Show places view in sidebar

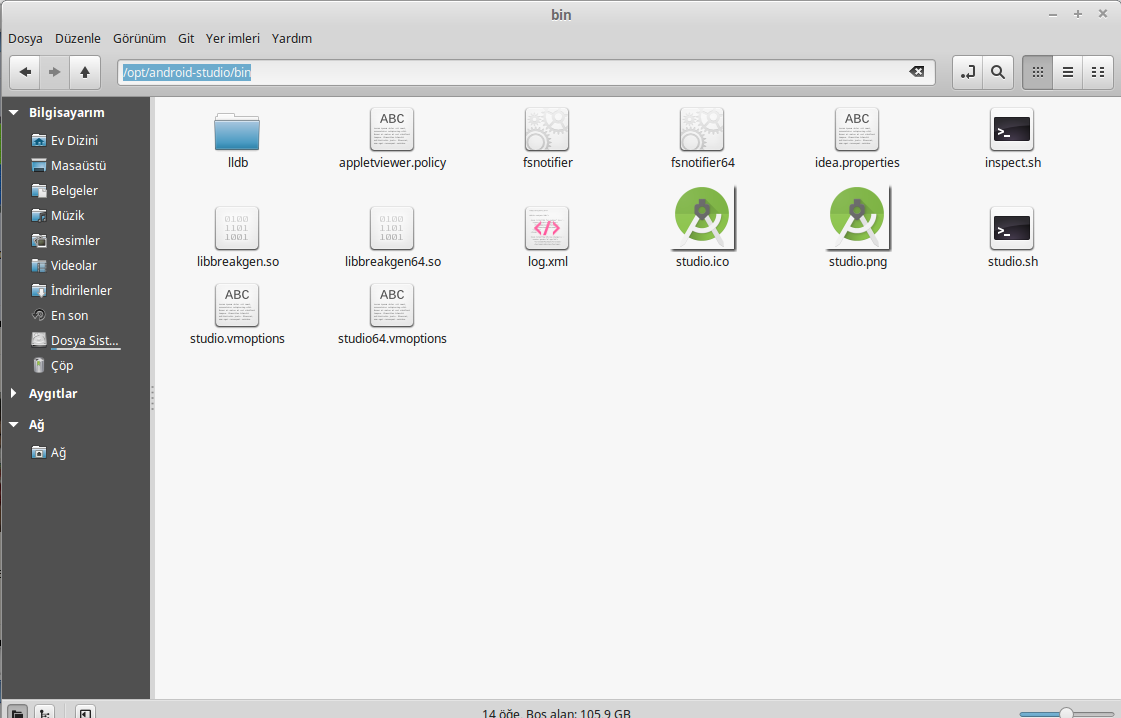(x=17, y=712)
